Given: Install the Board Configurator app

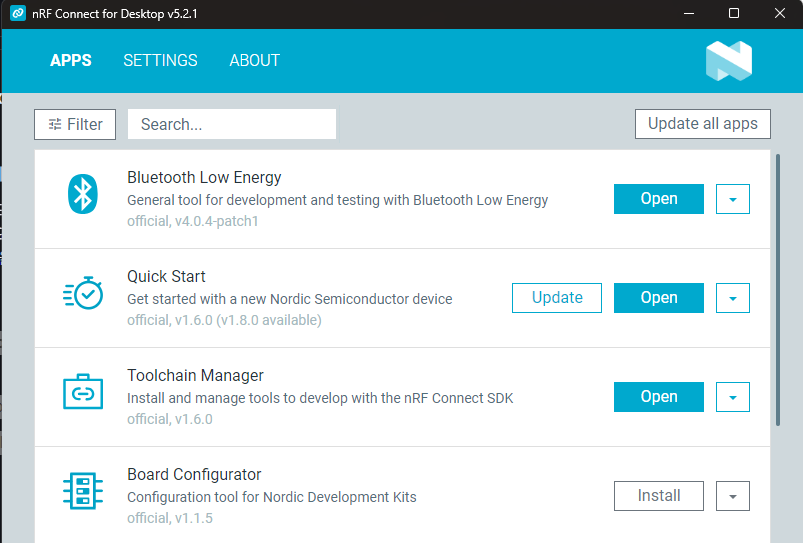Looking at the screenshot, I should 659,495.
